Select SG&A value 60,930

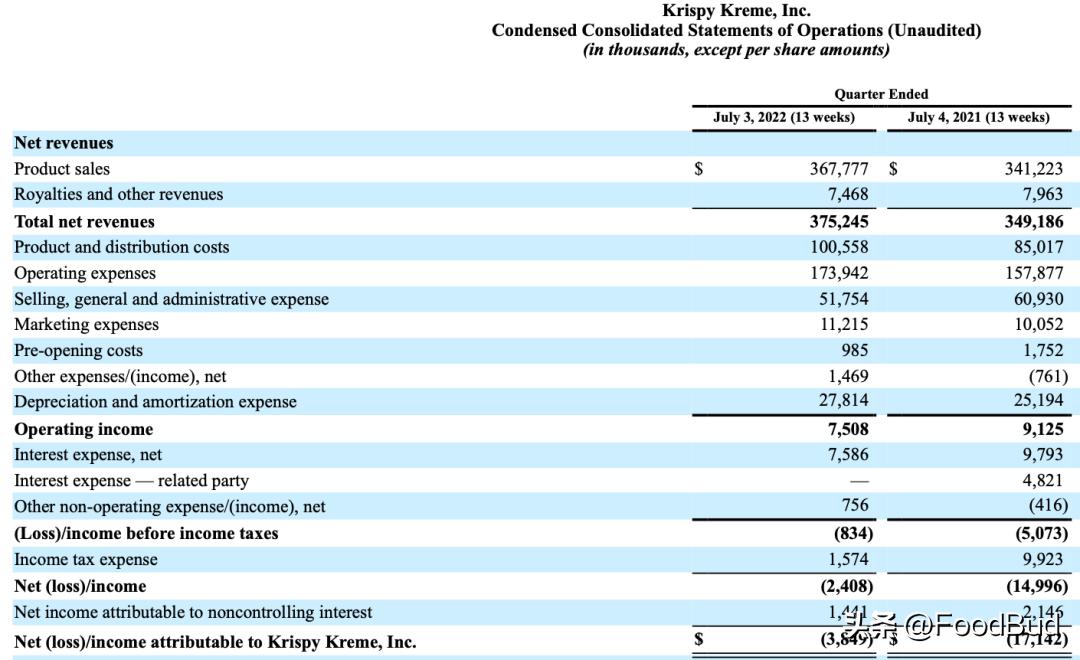[x=1038, y=299]
